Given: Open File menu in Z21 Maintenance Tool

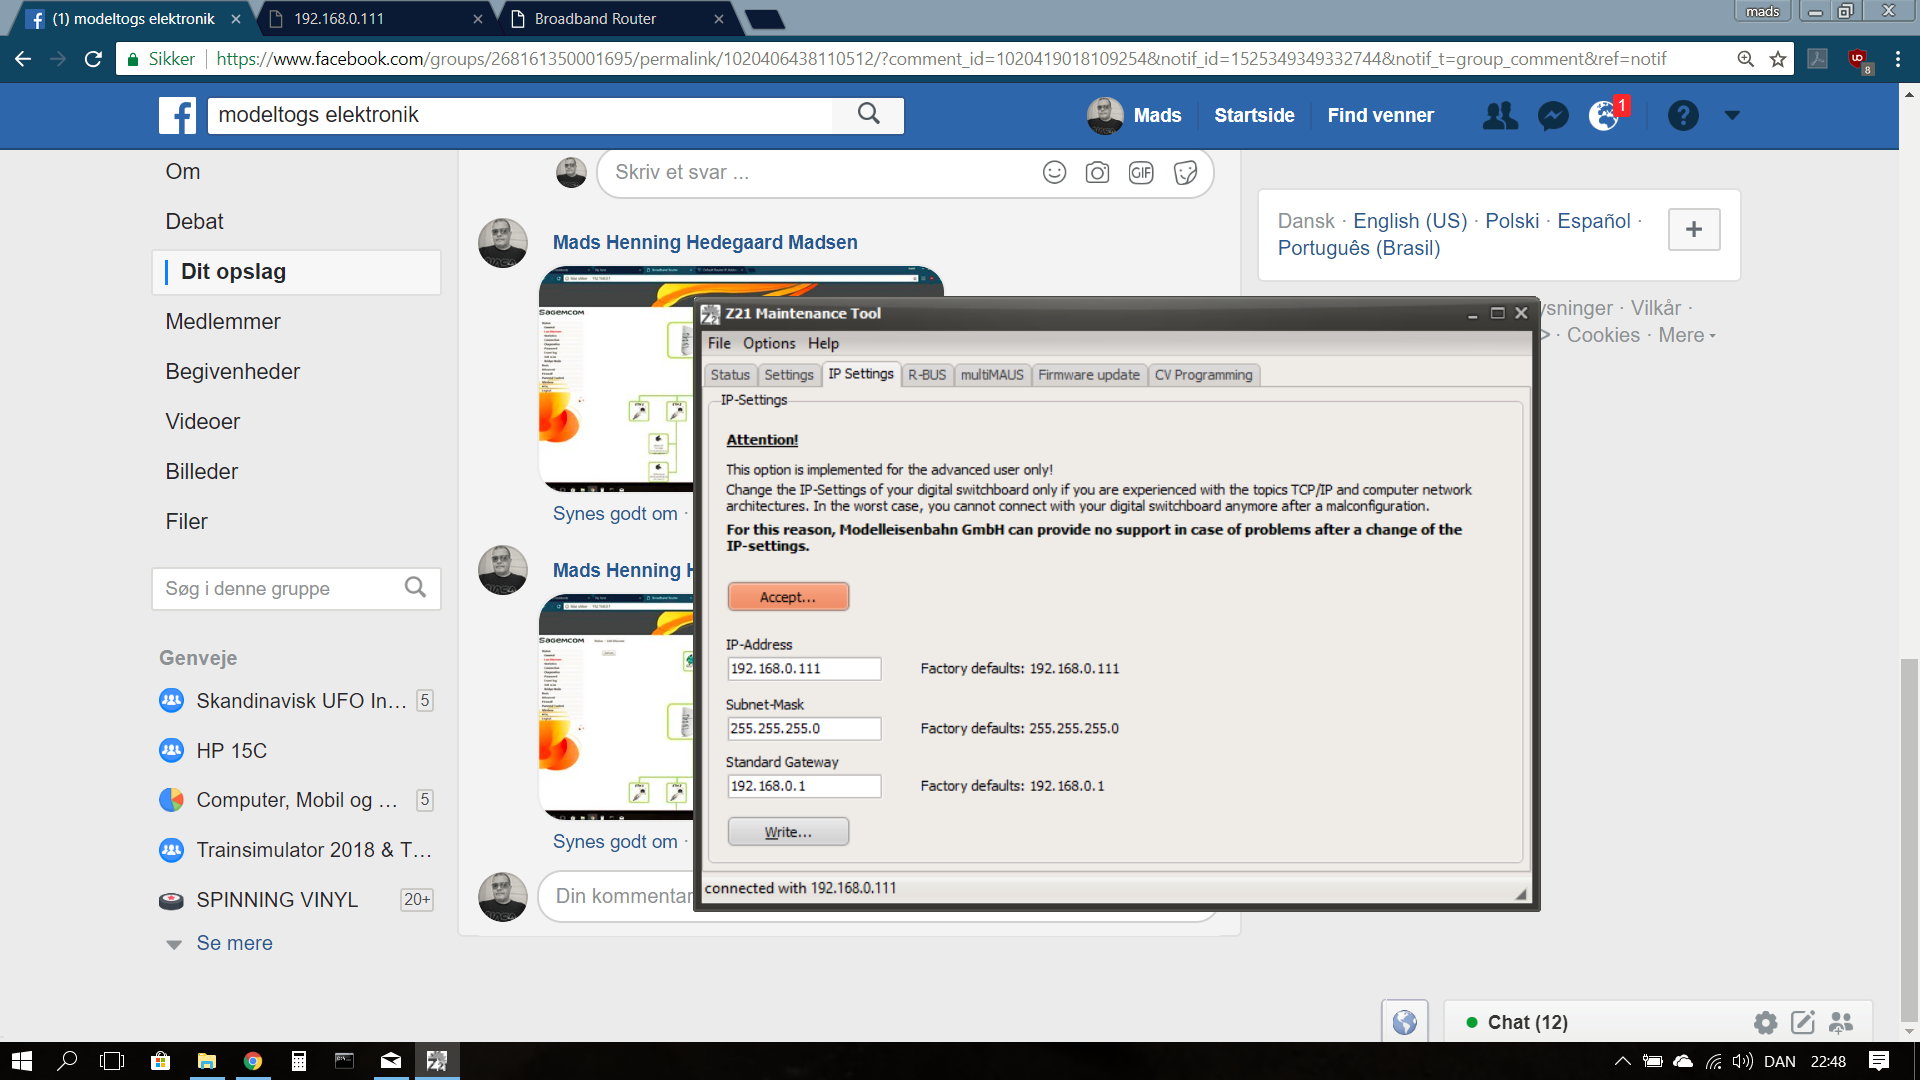Looking at the screenshot, I should (x=719, y=343).
